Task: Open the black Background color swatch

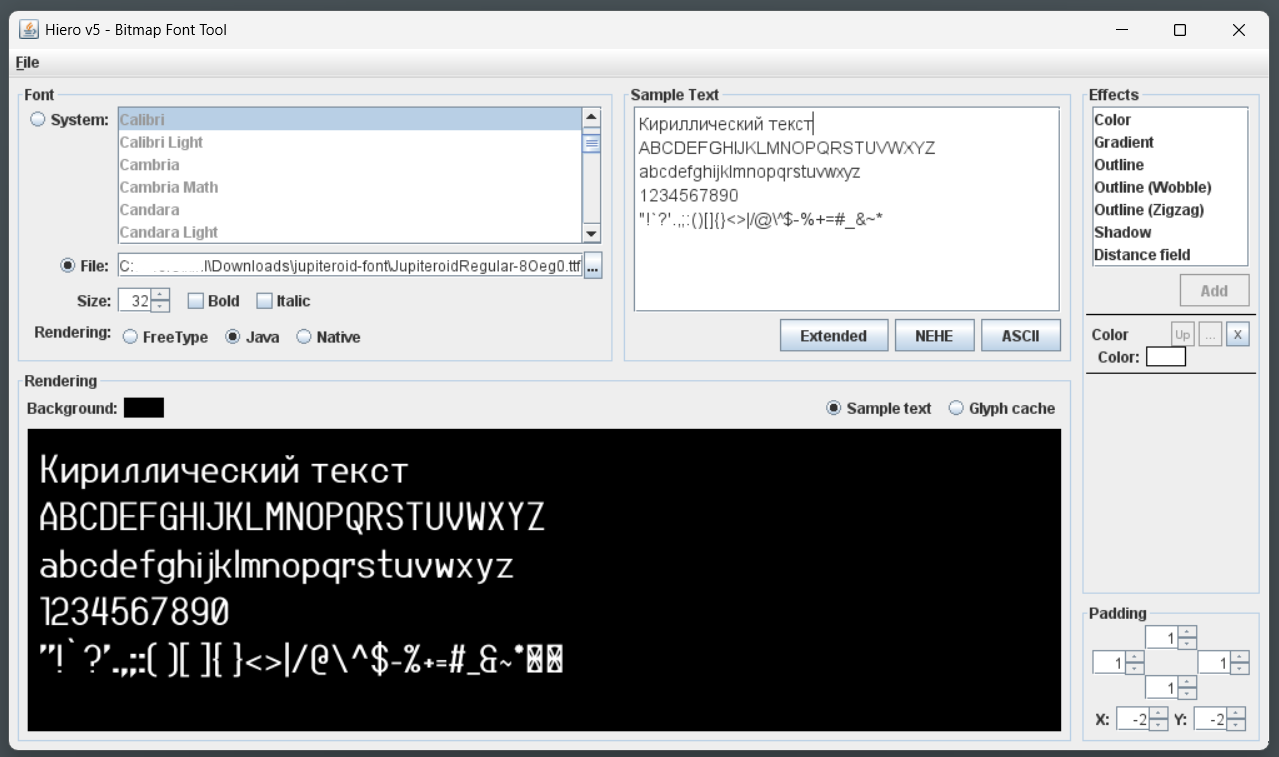Action: [x=144, y=408]
